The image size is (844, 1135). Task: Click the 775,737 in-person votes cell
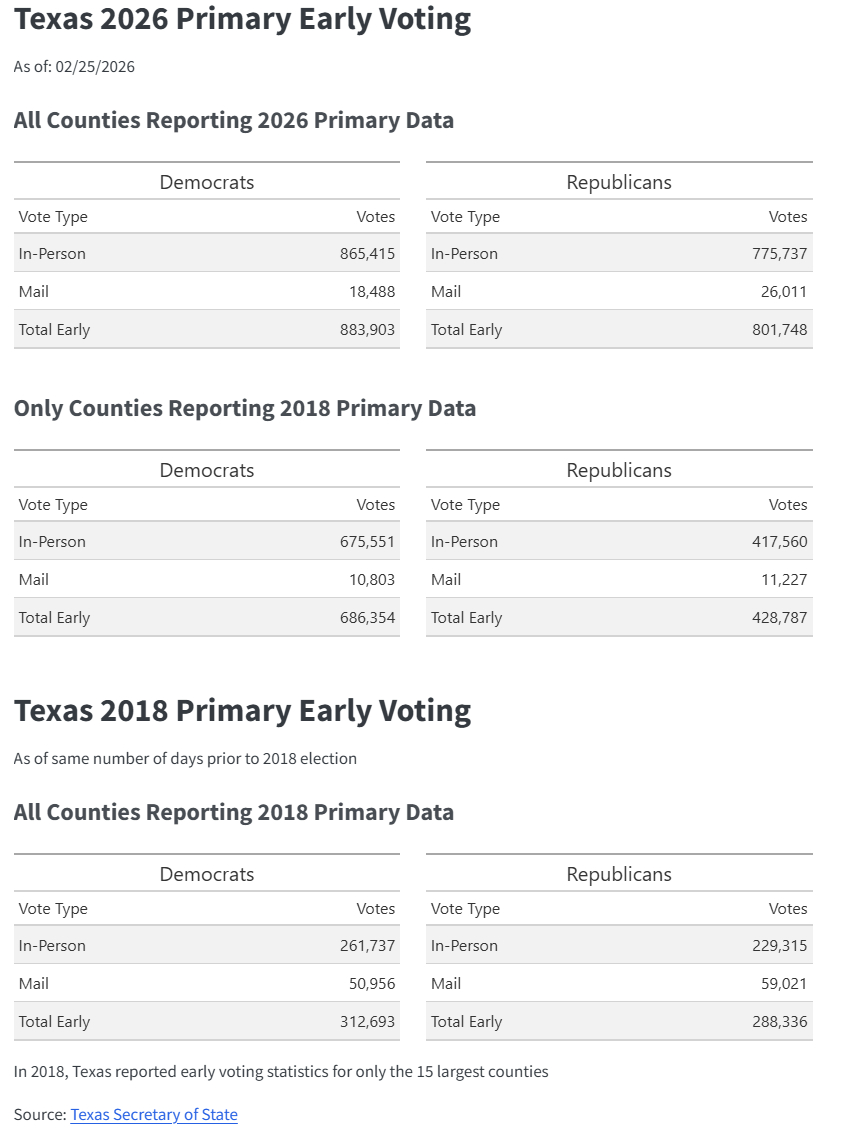779,254
